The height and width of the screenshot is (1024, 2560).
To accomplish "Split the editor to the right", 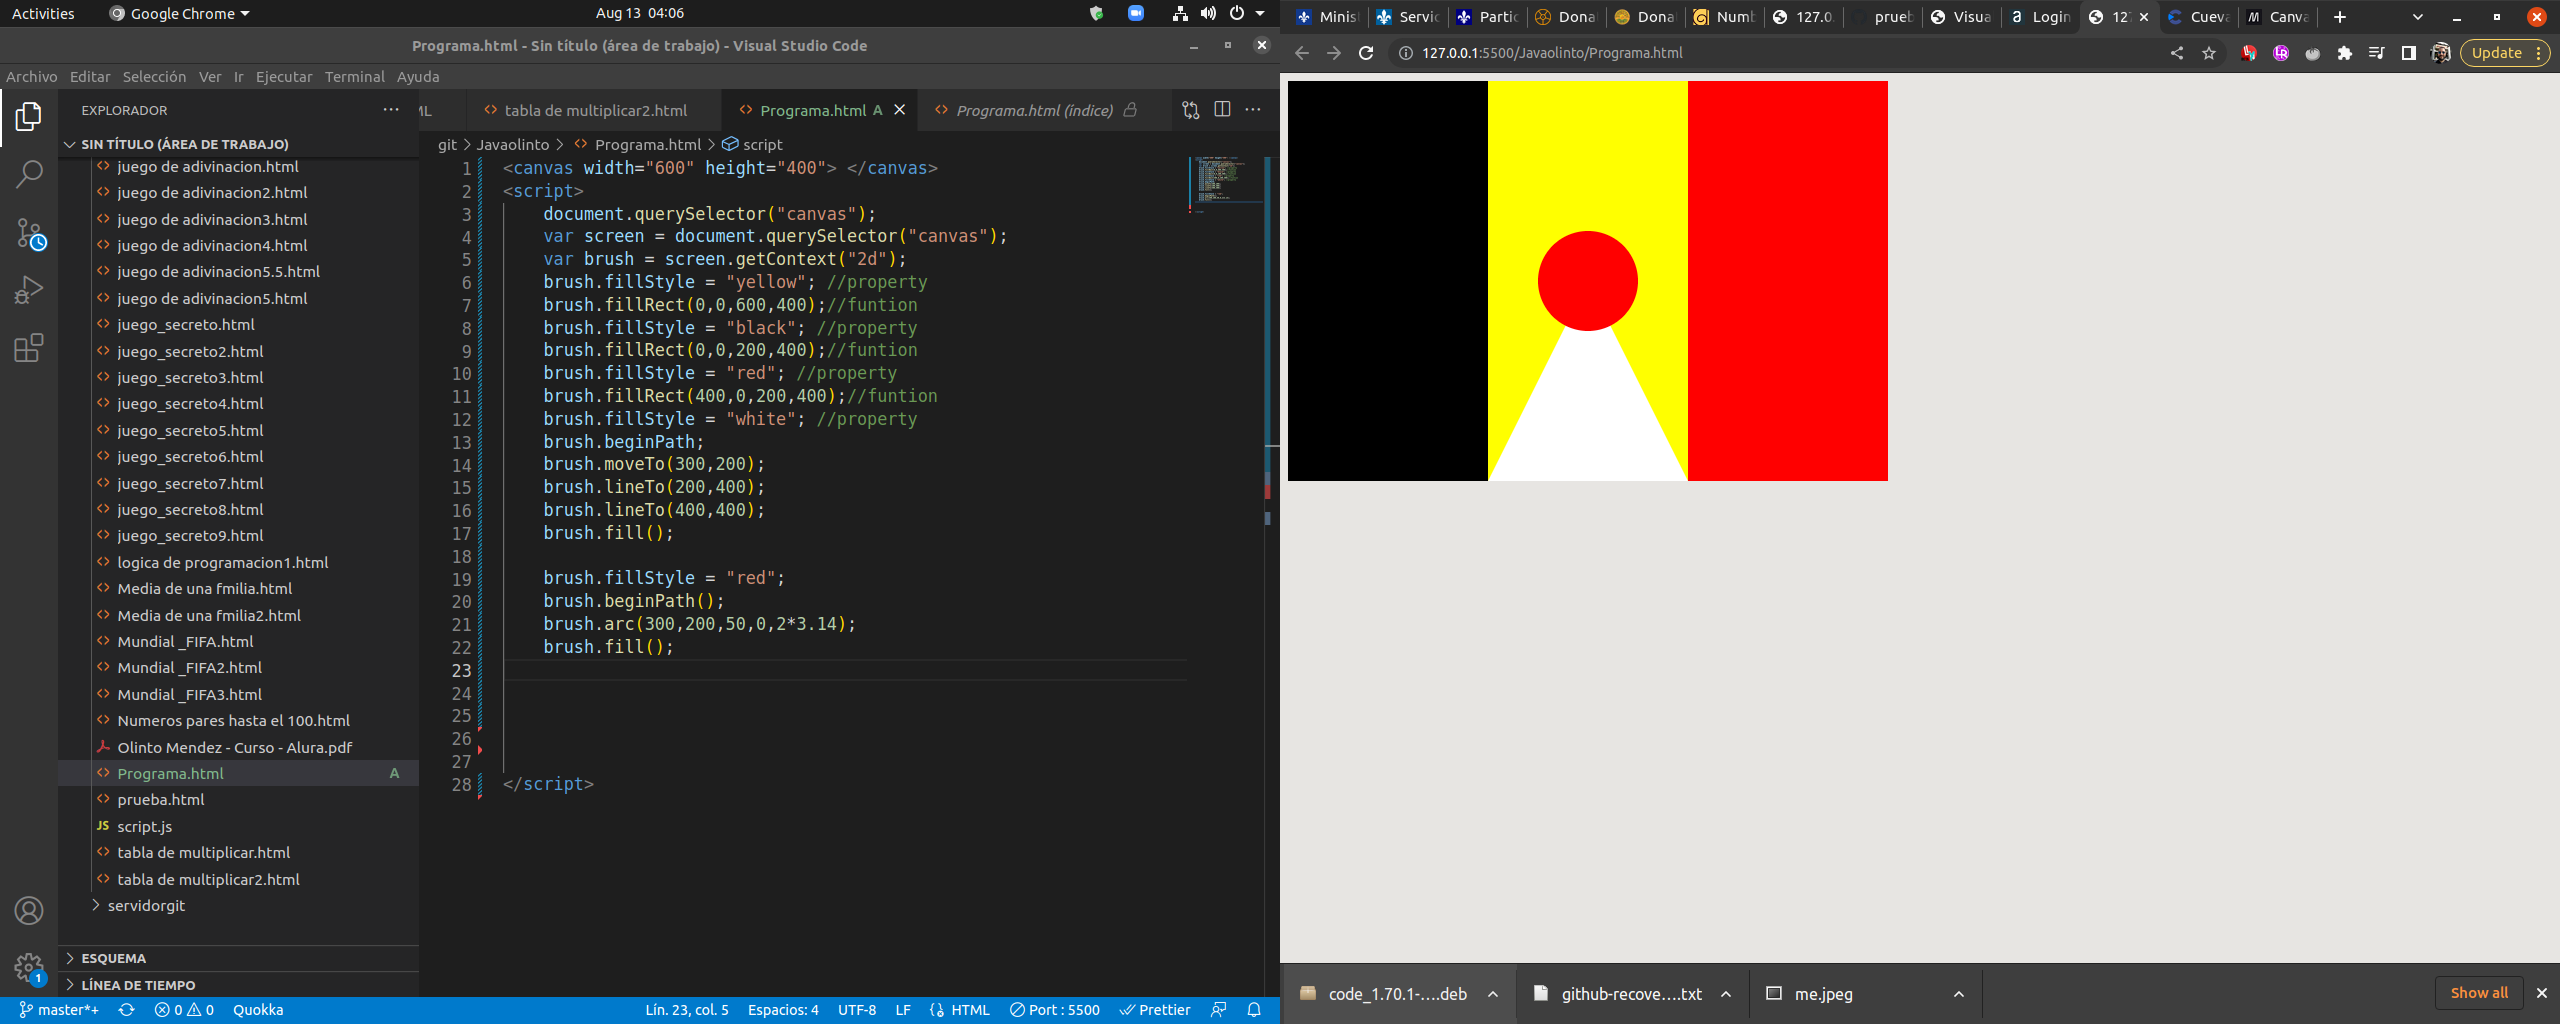I will click(1222, 110).
